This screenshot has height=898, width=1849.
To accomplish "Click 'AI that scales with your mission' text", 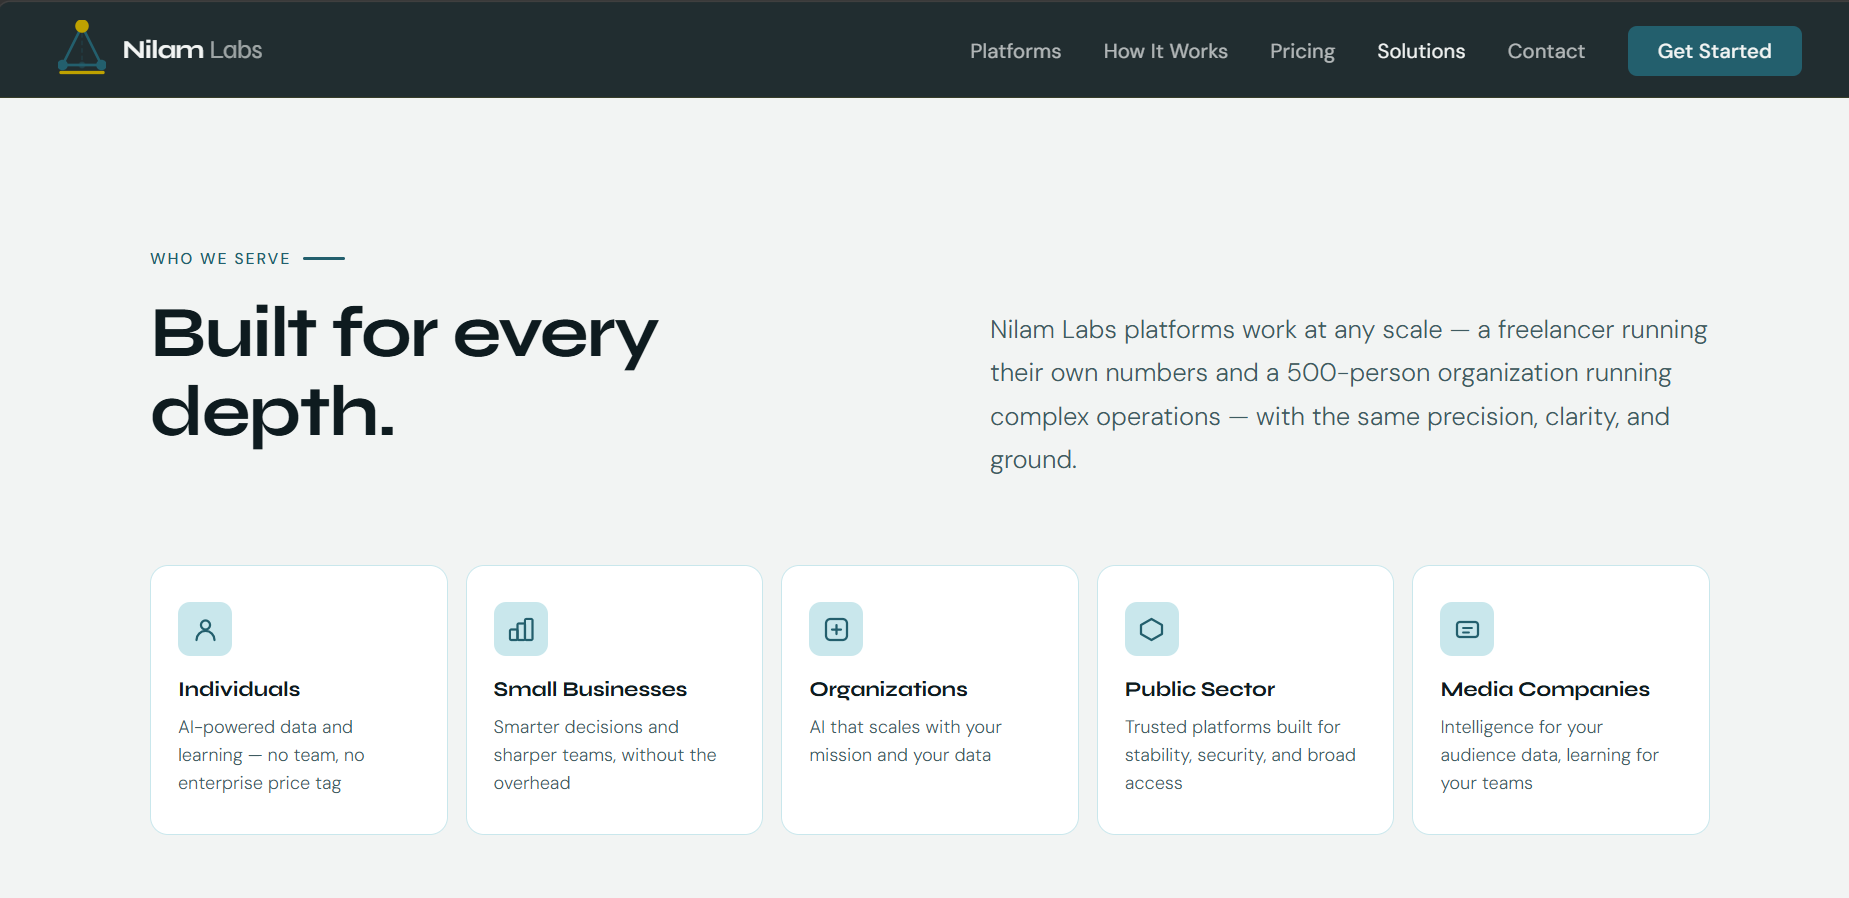I will point(905,741).
